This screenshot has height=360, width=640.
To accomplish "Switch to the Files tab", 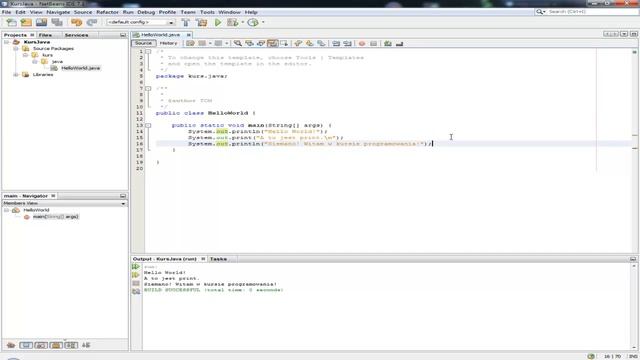I will tap(45, 35).
